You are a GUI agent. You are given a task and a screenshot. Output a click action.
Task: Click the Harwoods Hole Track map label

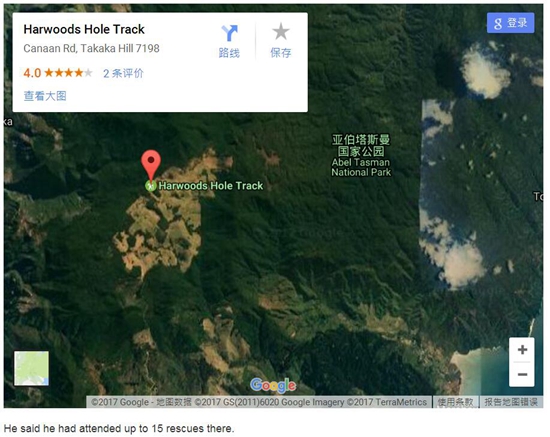click(210, 186)
